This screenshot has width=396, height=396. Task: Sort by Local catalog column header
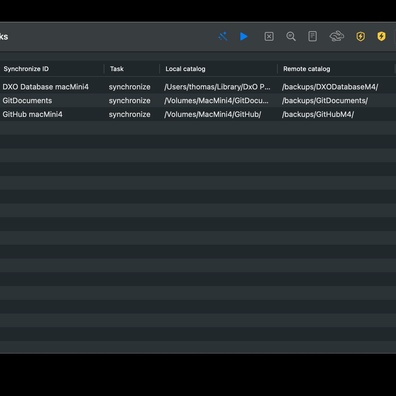(185, 69)
